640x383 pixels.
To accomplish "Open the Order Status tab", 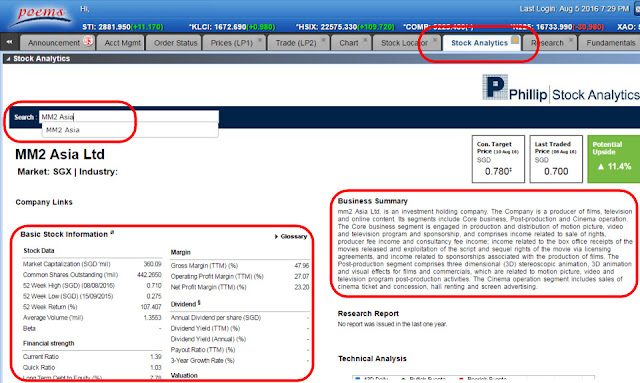I will point(176,43).
